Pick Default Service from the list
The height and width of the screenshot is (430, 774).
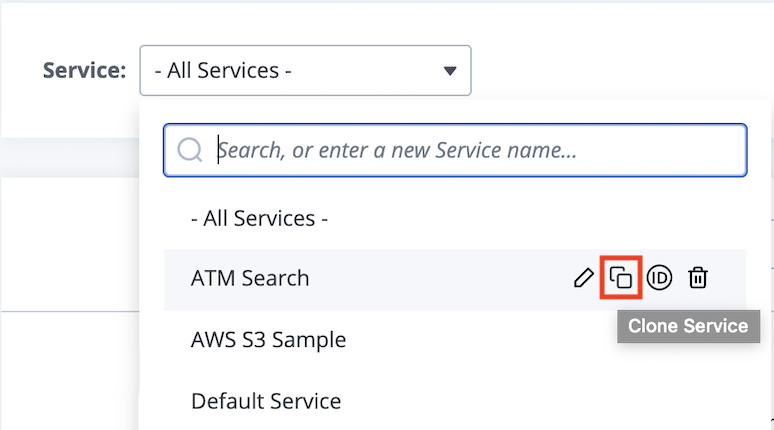pyautogui.click(x=266, y=401)
